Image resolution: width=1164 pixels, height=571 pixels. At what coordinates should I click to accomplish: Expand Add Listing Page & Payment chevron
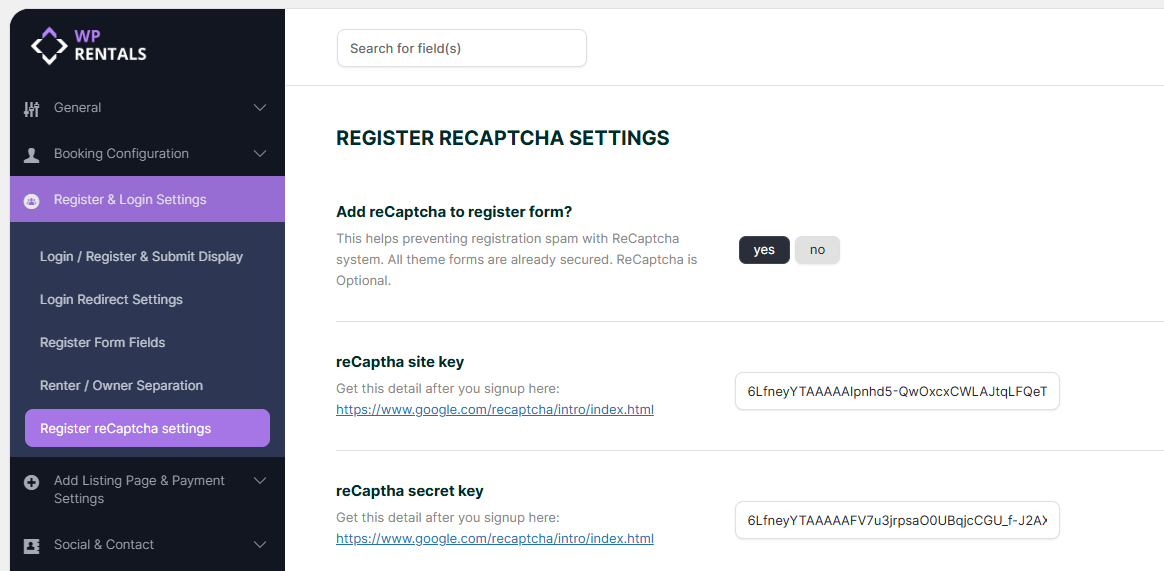click(260, 481)
